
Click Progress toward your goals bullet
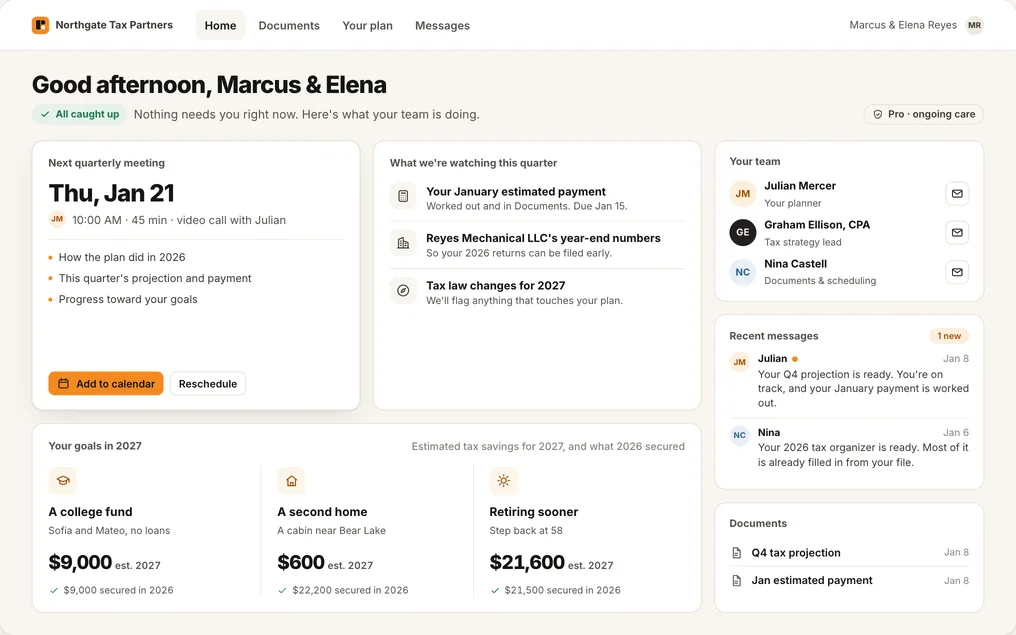(x=128, y=299)
